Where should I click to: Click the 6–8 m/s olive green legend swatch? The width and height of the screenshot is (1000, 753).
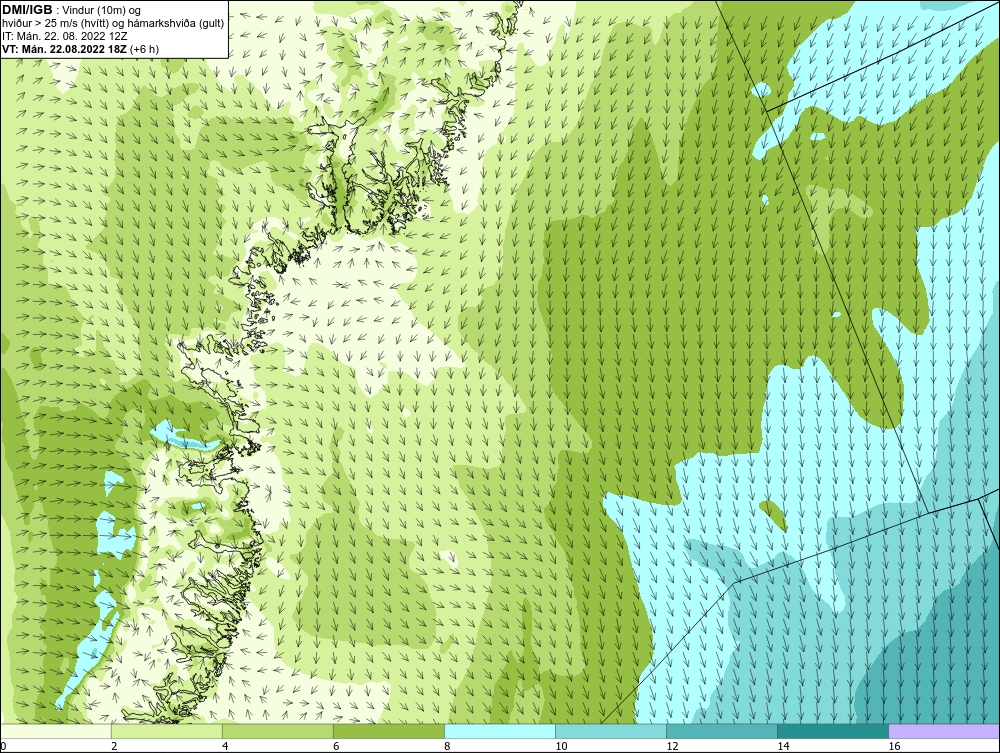389,731
